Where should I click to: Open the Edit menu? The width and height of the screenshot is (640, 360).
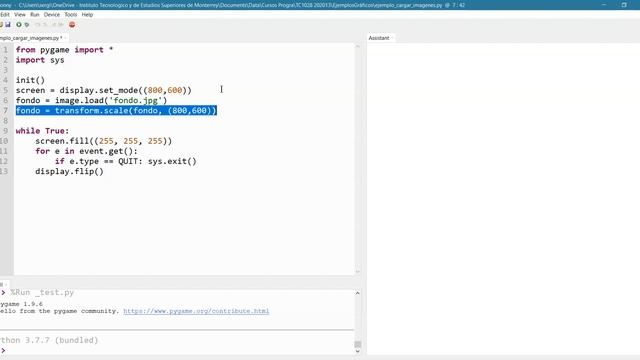click(x=5, y=14)
